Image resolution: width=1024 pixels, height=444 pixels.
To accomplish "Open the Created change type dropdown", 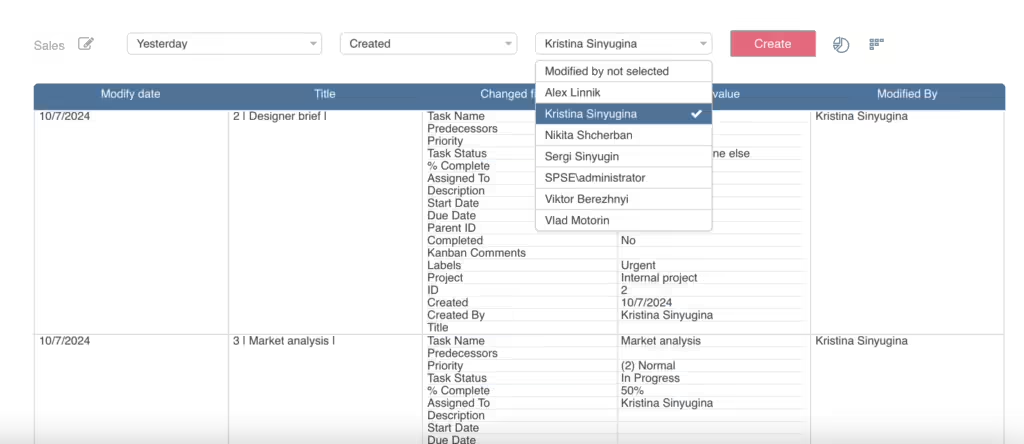I will click(428, 44).
